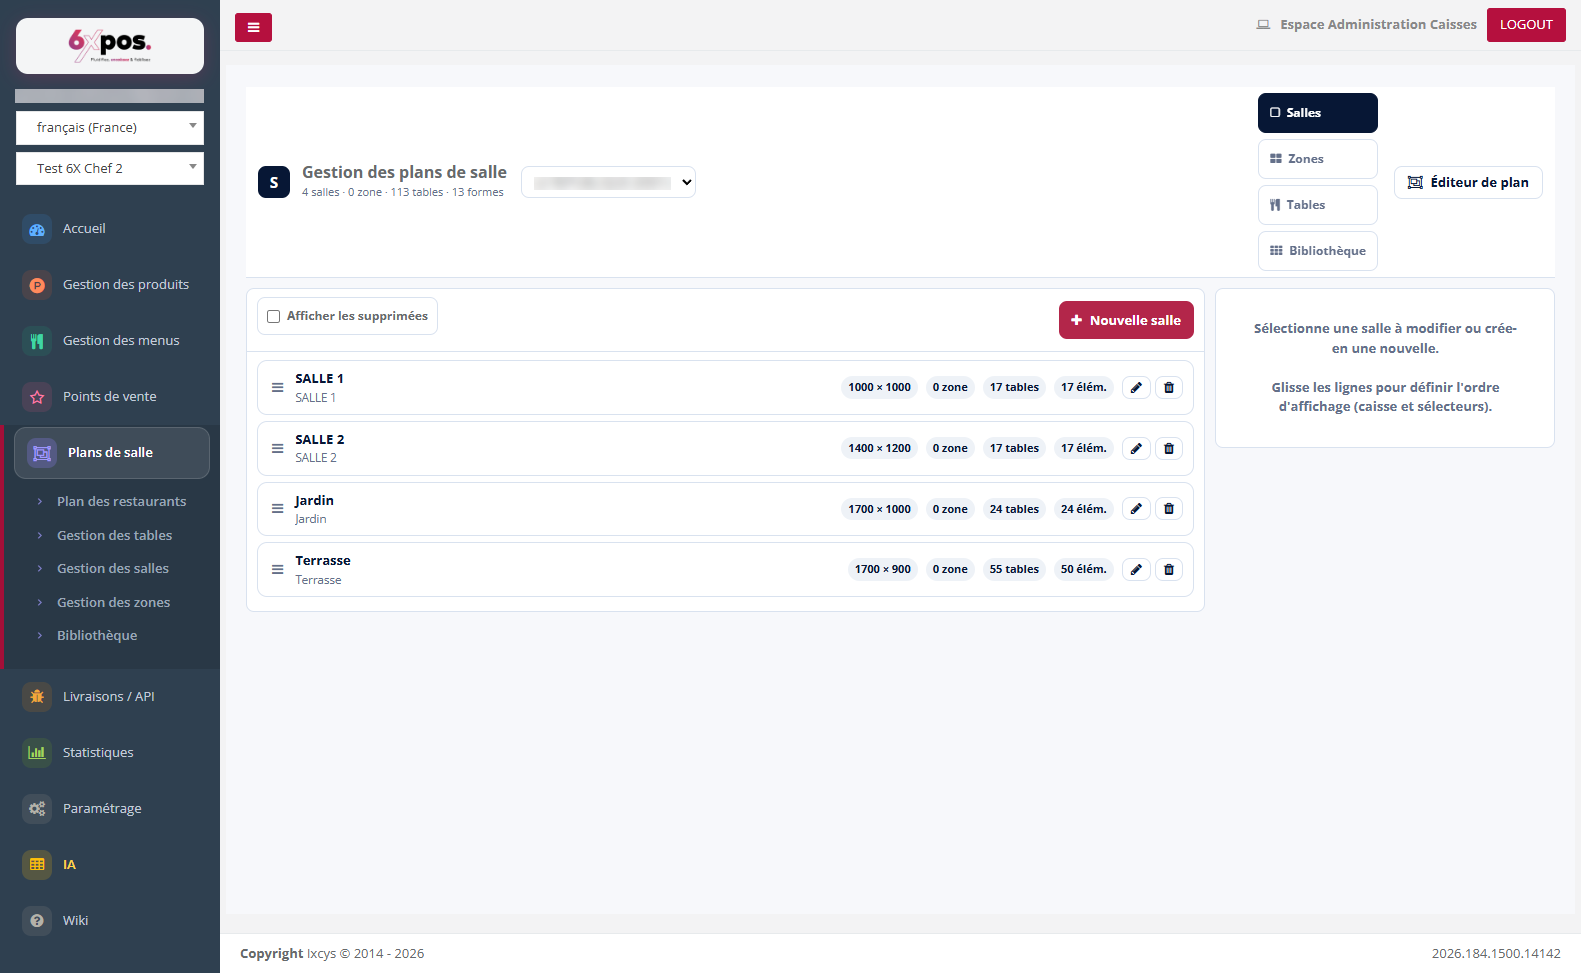Click the room stats summary under title
The height and width of the screenshot is (973, 1581).
point(403,193)
